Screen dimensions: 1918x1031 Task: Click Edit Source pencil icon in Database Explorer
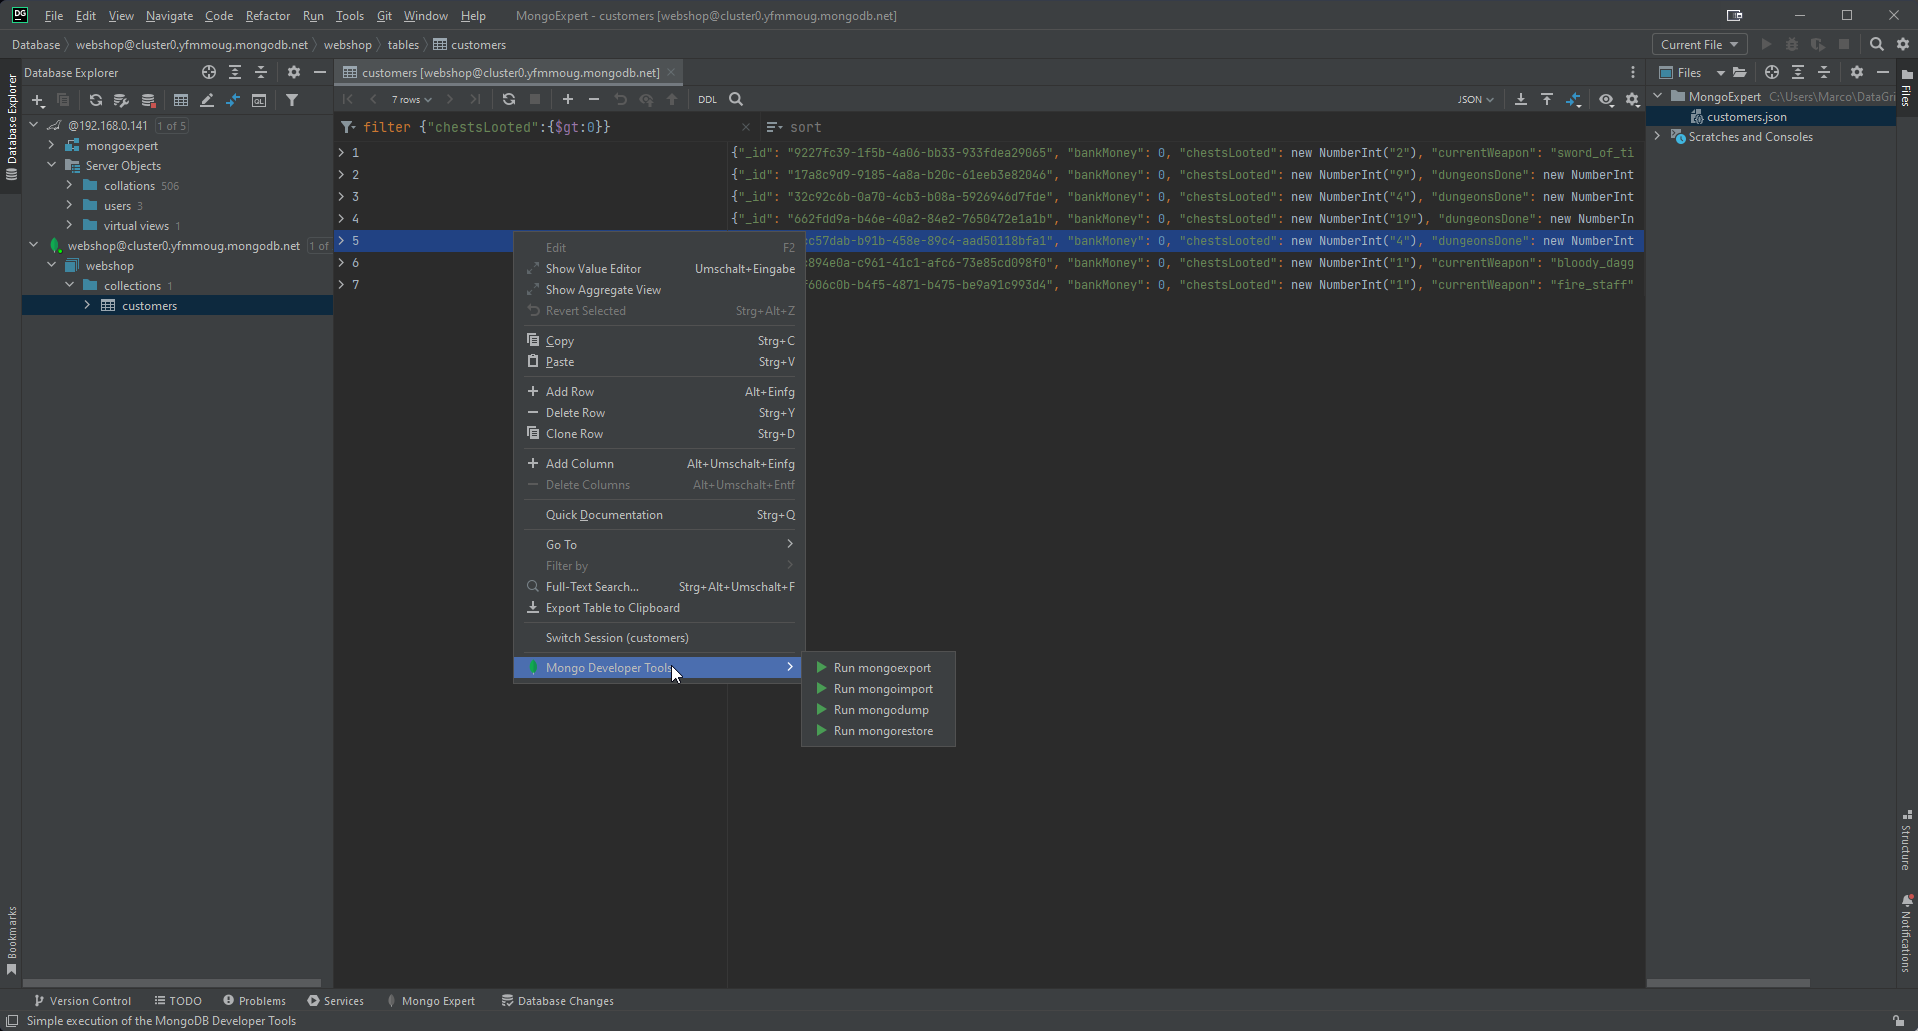coord(207,100)
